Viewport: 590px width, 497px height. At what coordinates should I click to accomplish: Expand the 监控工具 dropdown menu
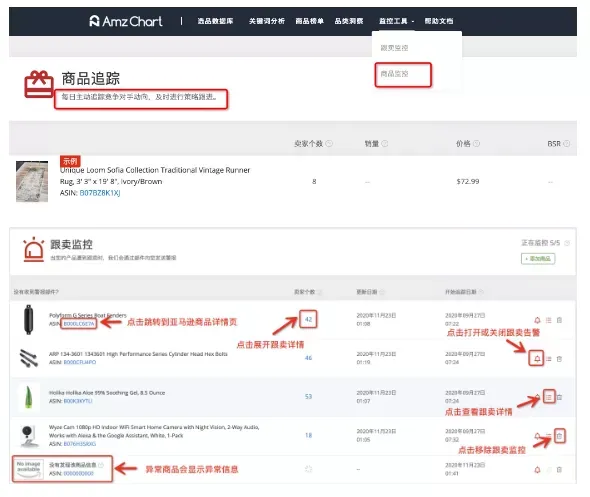pyautogui.click(x=396, y=21)
